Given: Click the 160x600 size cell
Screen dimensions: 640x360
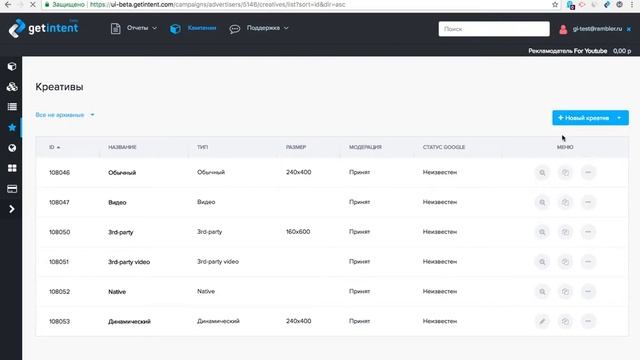Looking at the screenshot, I should tap(298, 232).
